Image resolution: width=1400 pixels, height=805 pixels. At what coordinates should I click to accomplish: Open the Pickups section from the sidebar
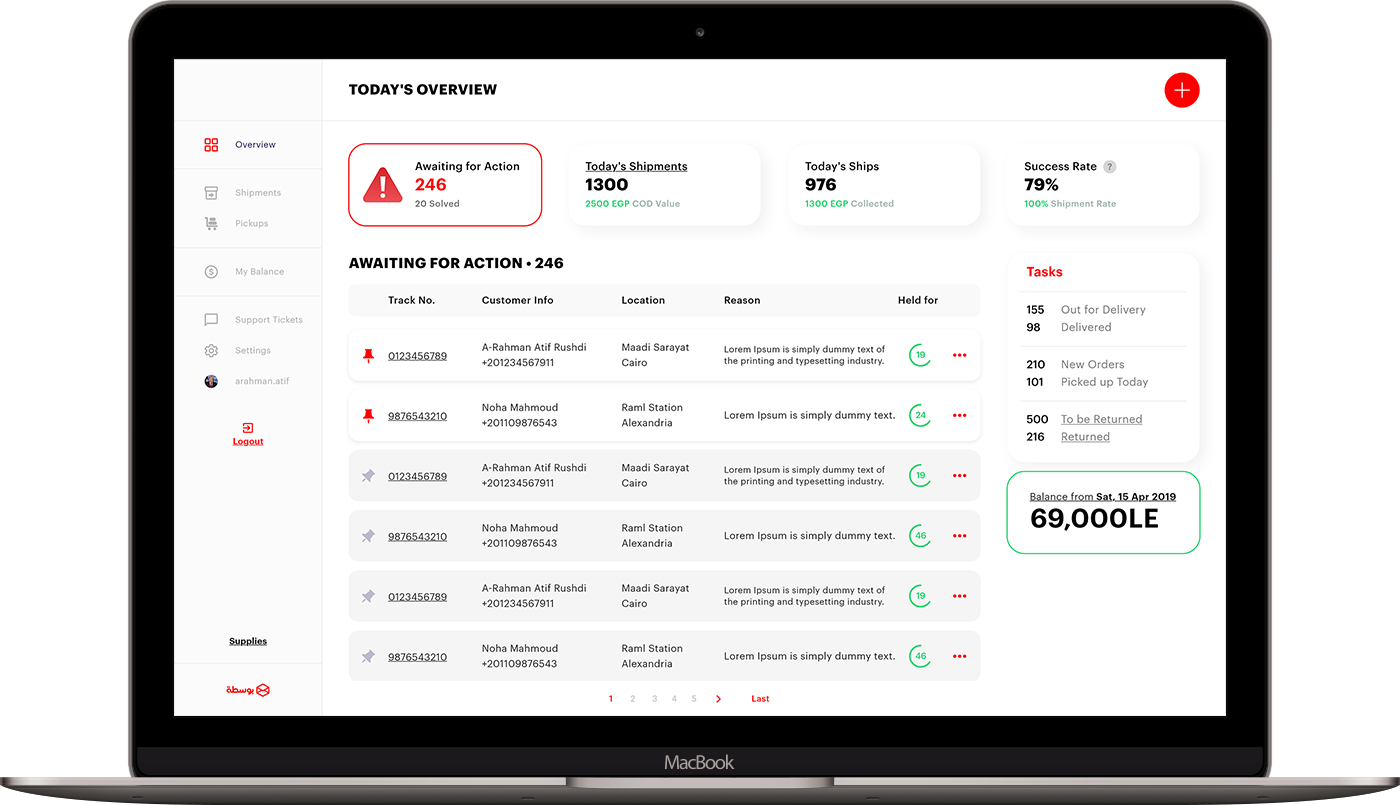[252, 223]
